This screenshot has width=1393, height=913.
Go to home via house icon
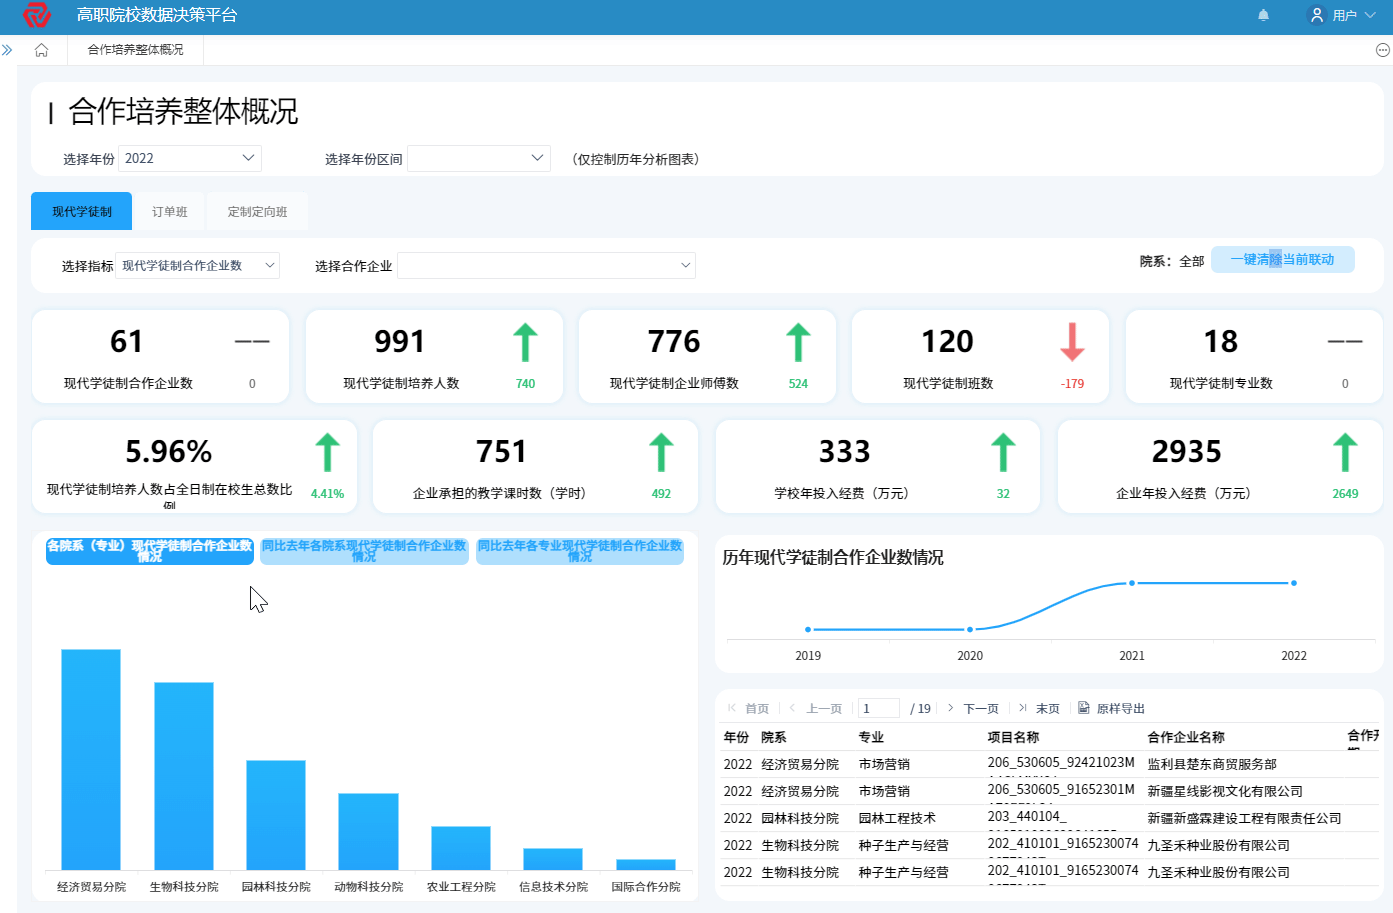(41, 50)
